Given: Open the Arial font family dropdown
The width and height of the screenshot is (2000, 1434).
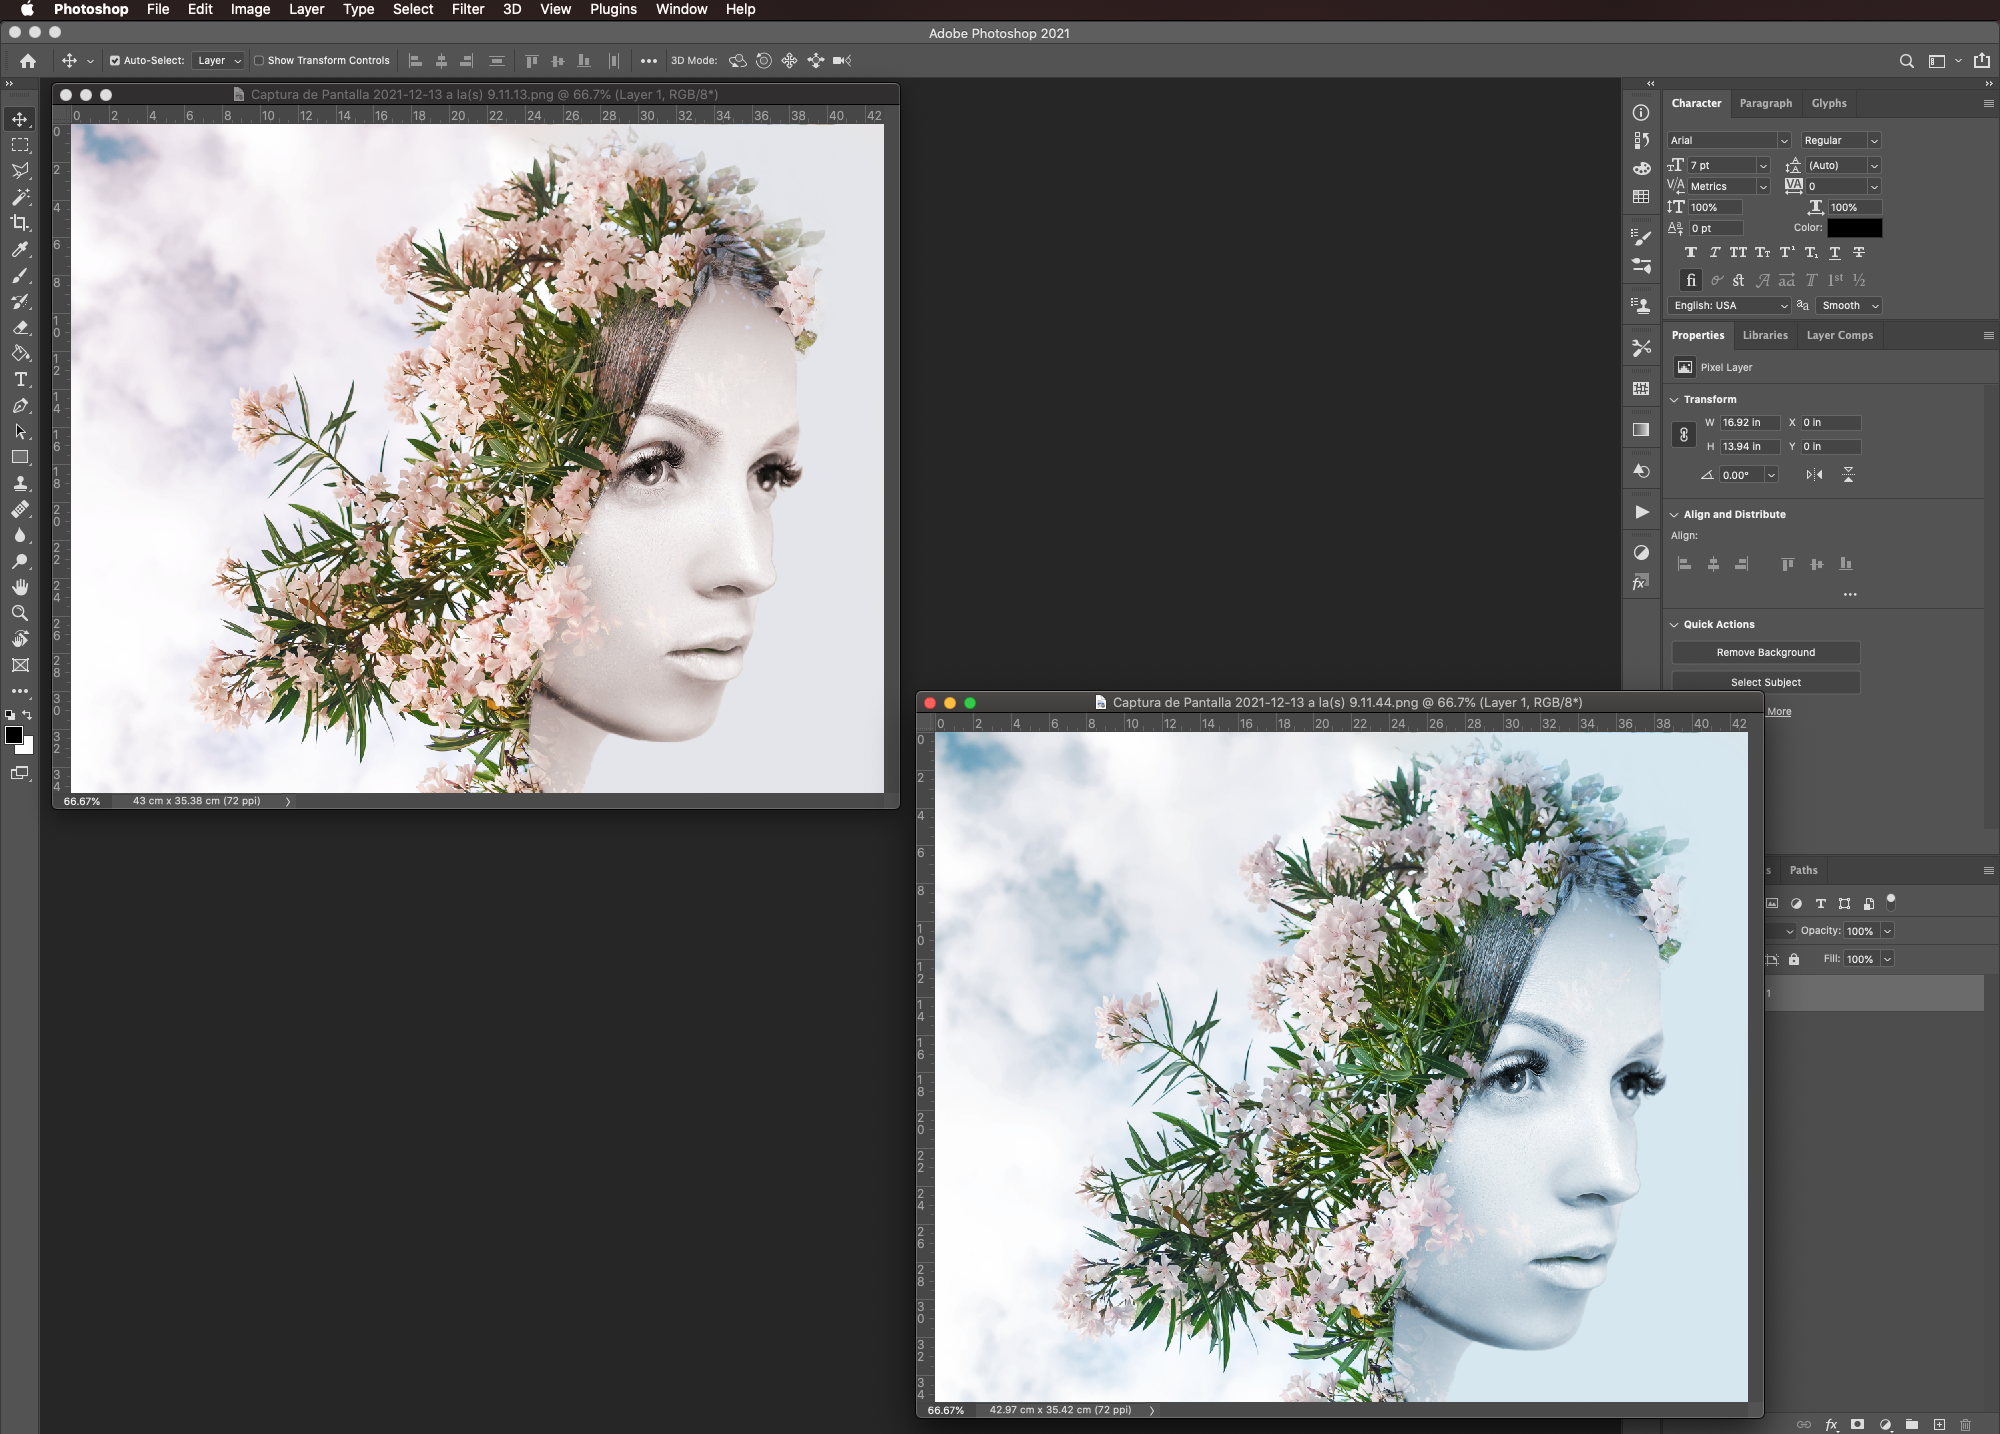Looking at the screenshot, I should point(1728,141).
